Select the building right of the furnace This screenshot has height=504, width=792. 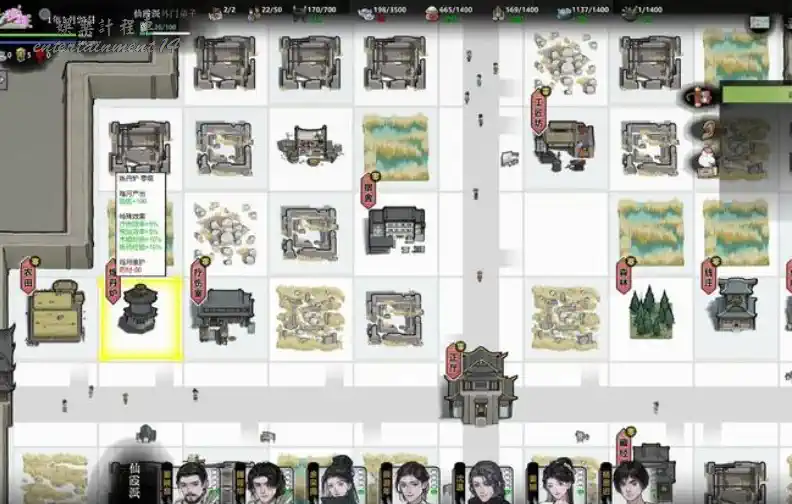(x=224, y=312)
